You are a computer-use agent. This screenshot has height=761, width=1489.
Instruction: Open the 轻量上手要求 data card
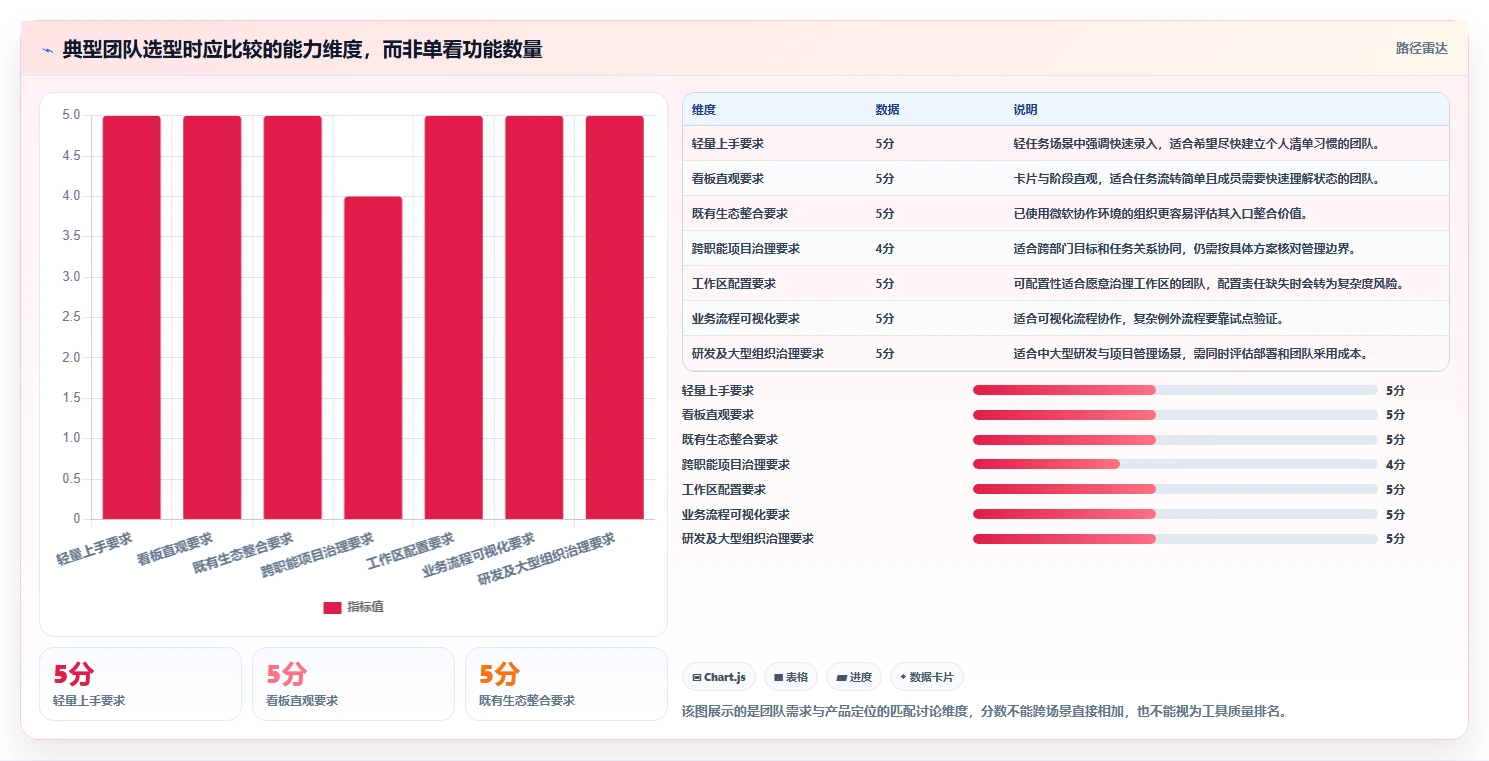pyautogui.click(x=140, y=684)
